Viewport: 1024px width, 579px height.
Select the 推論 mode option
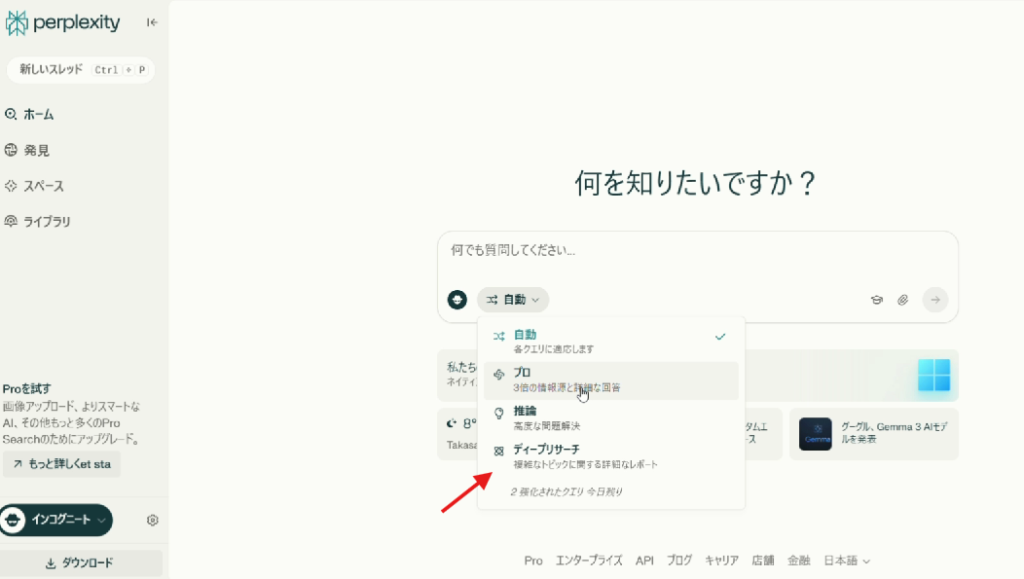[x=611, y=418]
